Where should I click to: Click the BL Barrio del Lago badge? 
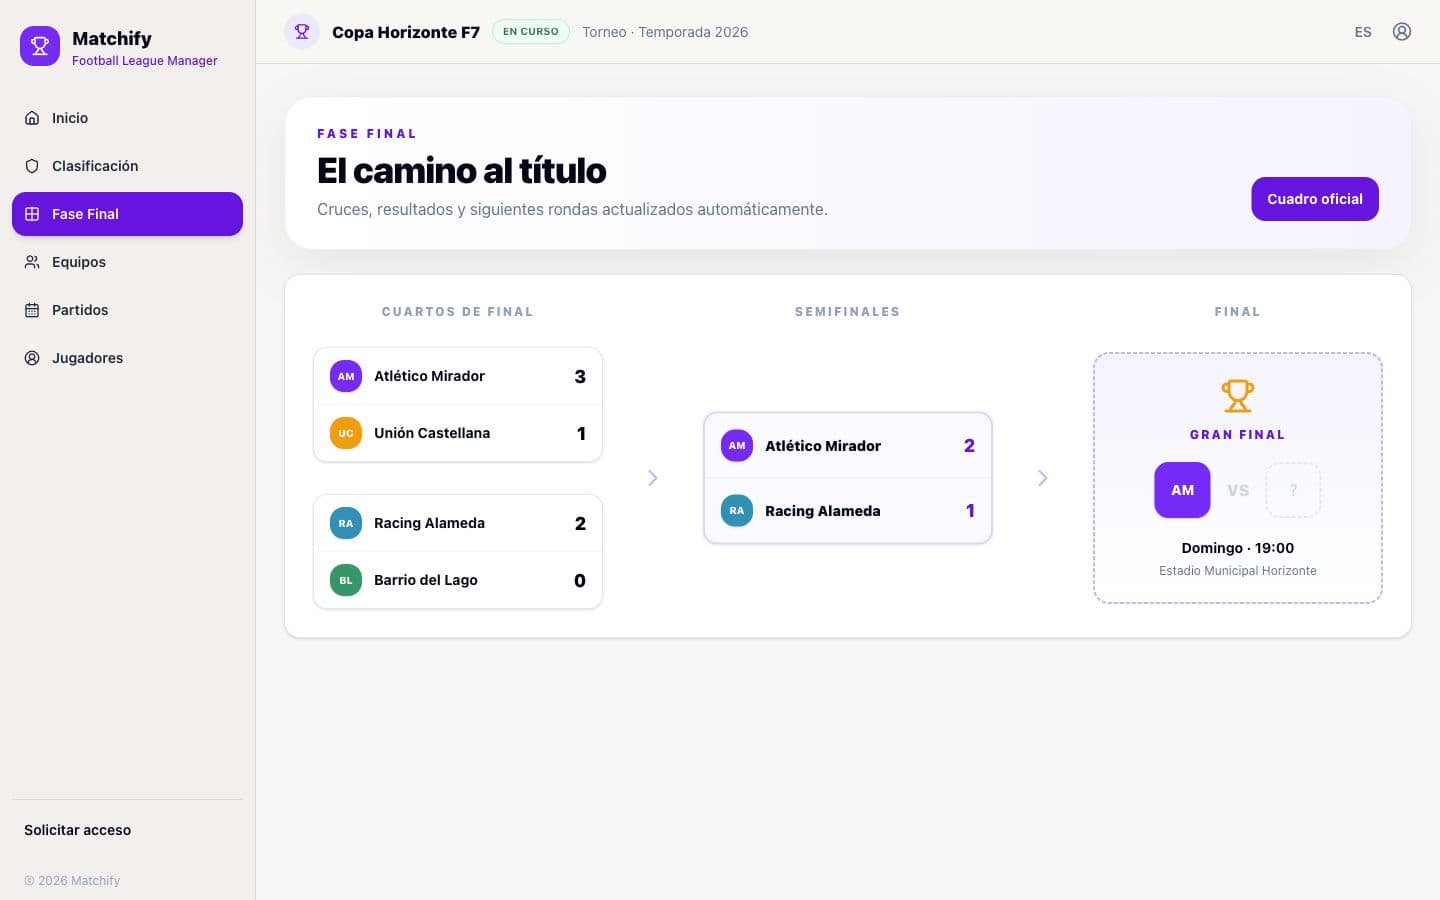point(346,580)
